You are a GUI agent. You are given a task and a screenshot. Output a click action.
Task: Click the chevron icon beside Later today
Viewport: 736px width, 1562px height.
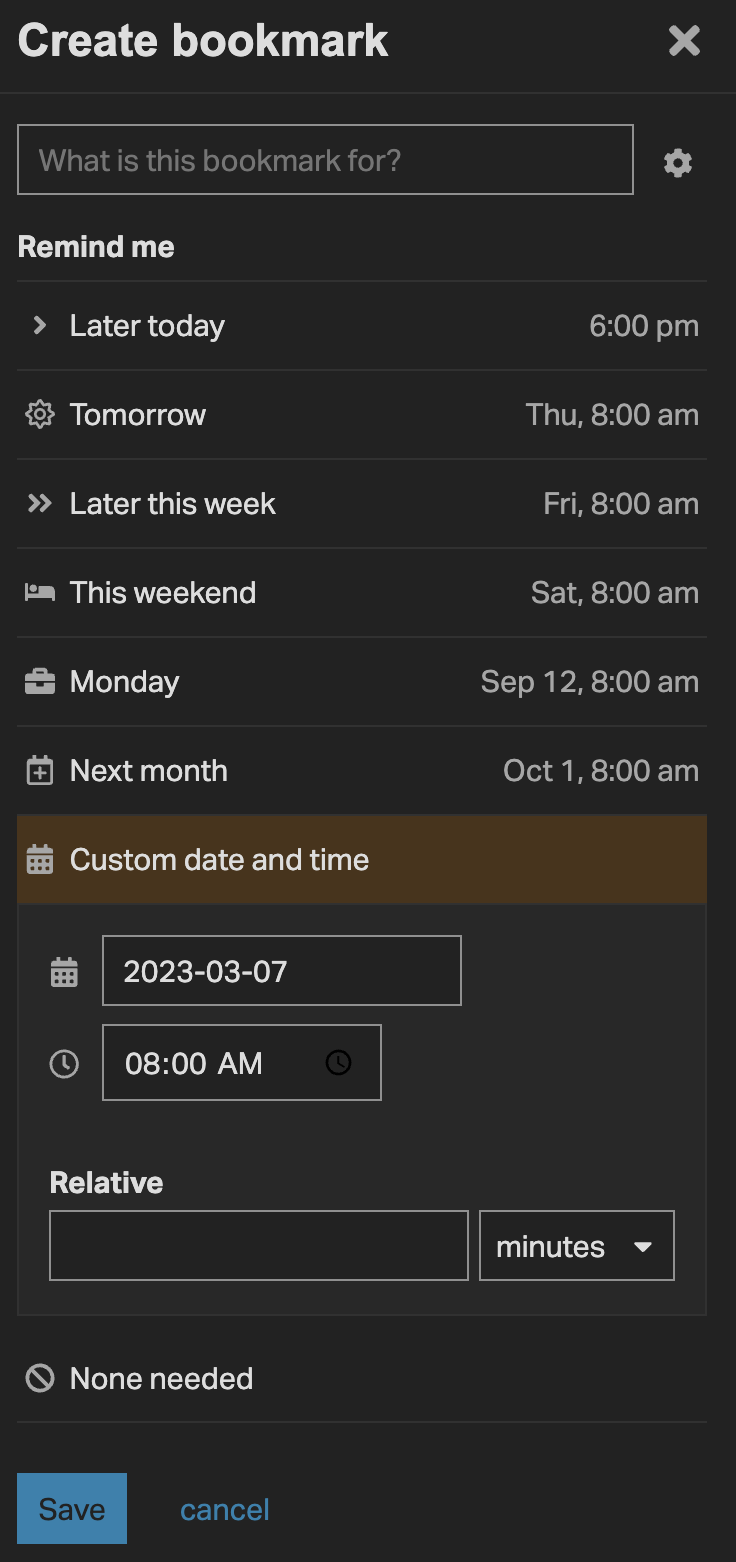tap(40, 325)
